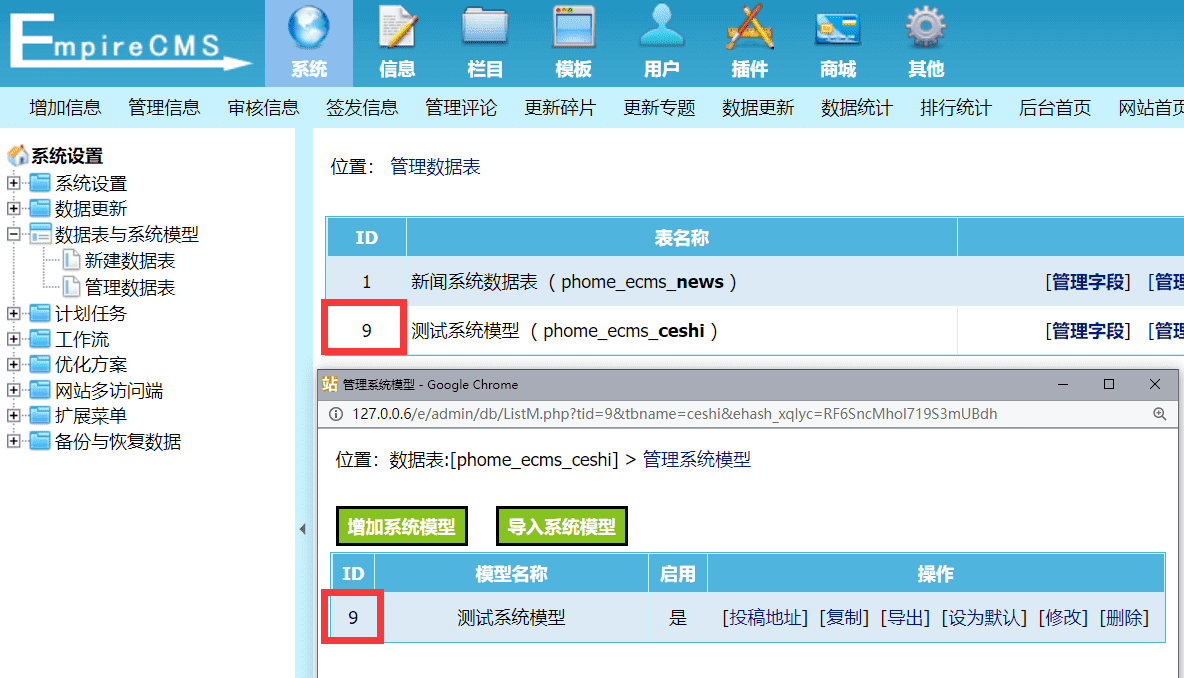
Task: Open 管理信息 menu item
Action: point(164,108)
